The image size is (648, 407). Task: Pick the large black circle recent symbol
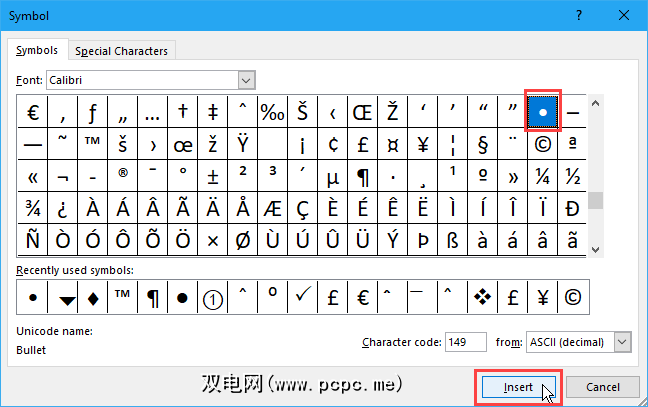(183, 297)
